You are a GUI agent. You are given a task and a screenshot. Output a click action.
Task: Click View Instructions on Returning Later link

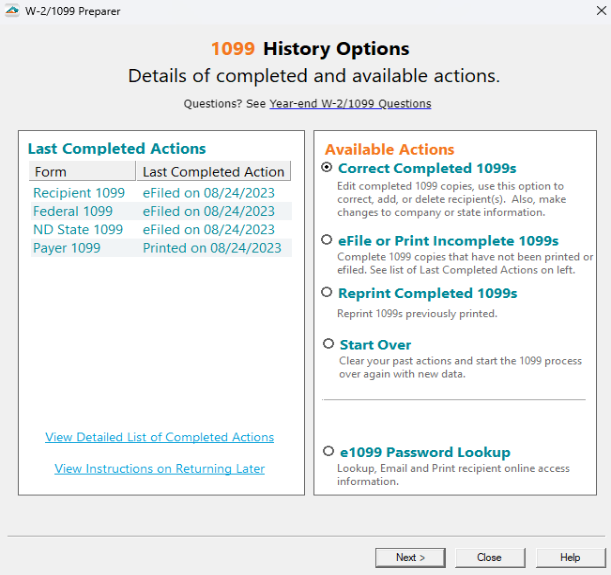coord(159,468)
